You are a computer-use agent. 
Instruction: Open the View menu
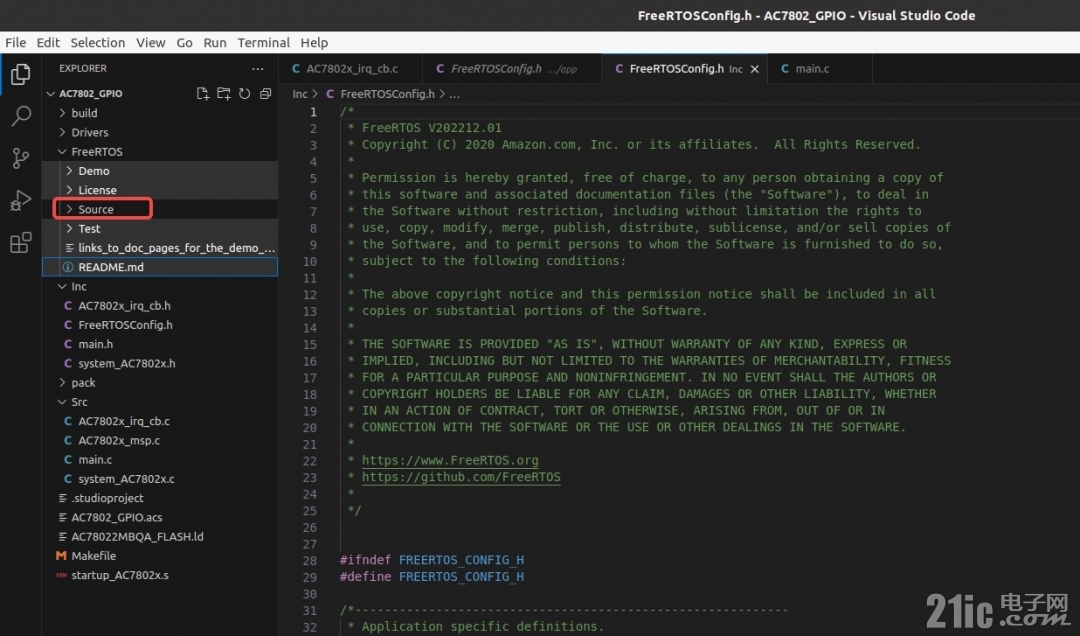[x=150, y=43]
